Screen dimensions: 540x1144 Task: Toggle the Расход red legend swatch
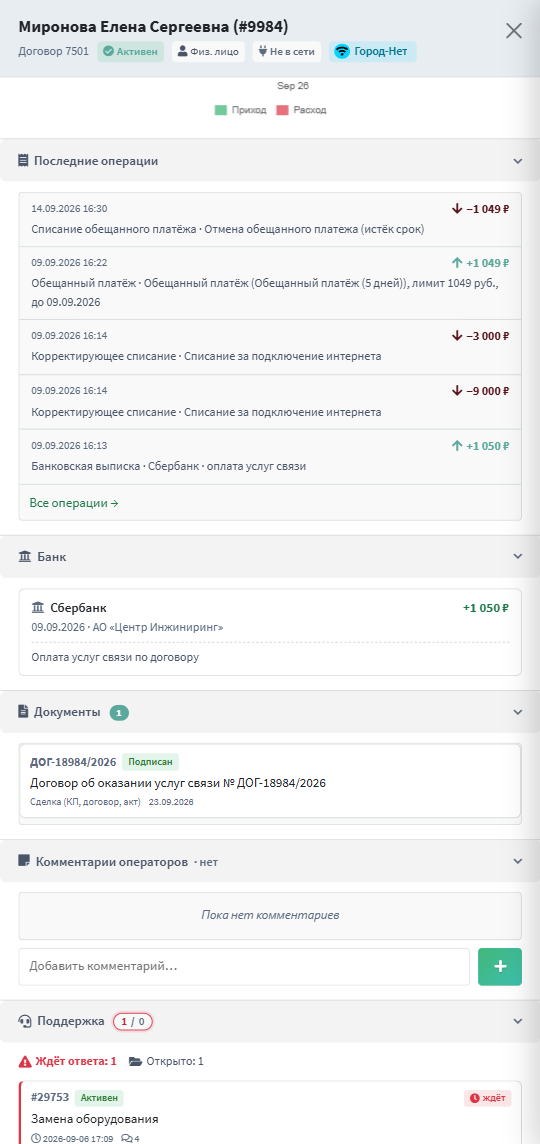282,110
